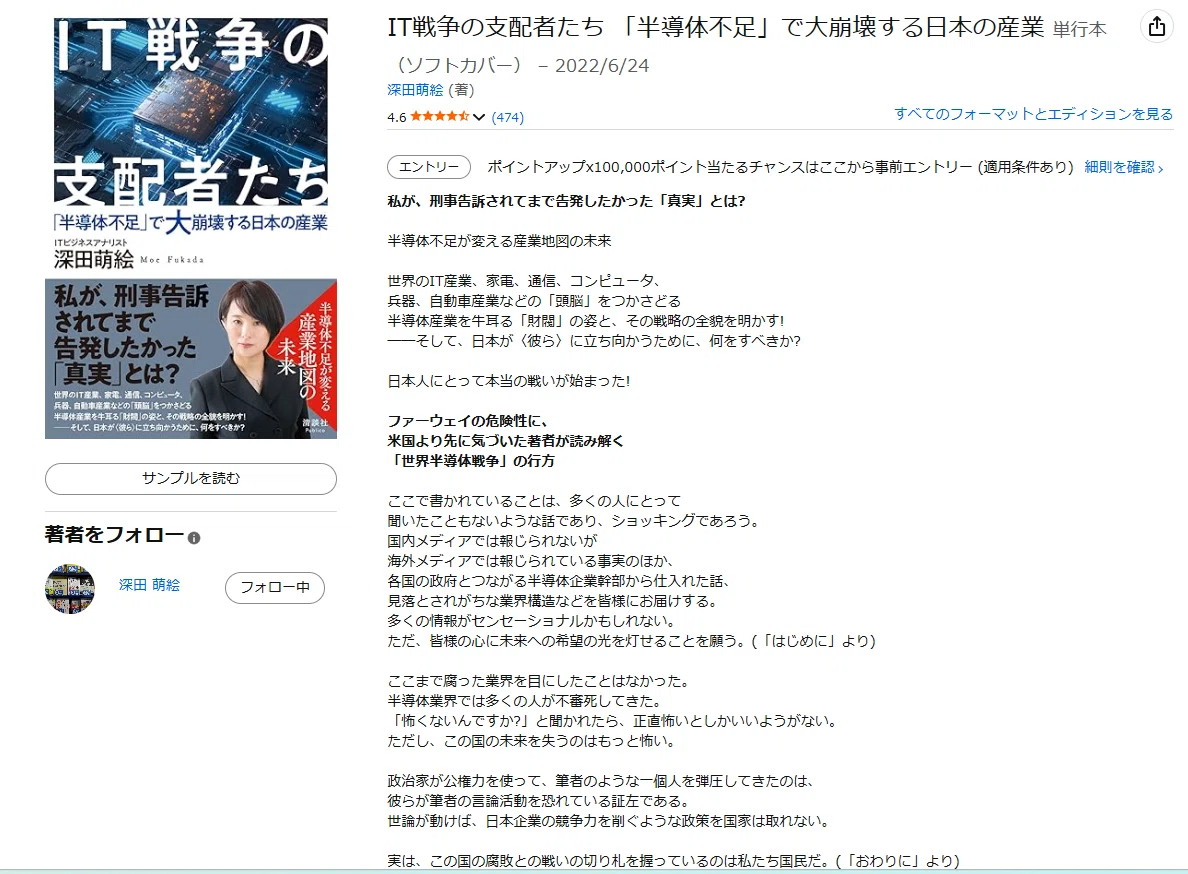Open the (474) reviews link
Image resolution: width=1188 pixels, height=874 pixels.
click(508, 117)
